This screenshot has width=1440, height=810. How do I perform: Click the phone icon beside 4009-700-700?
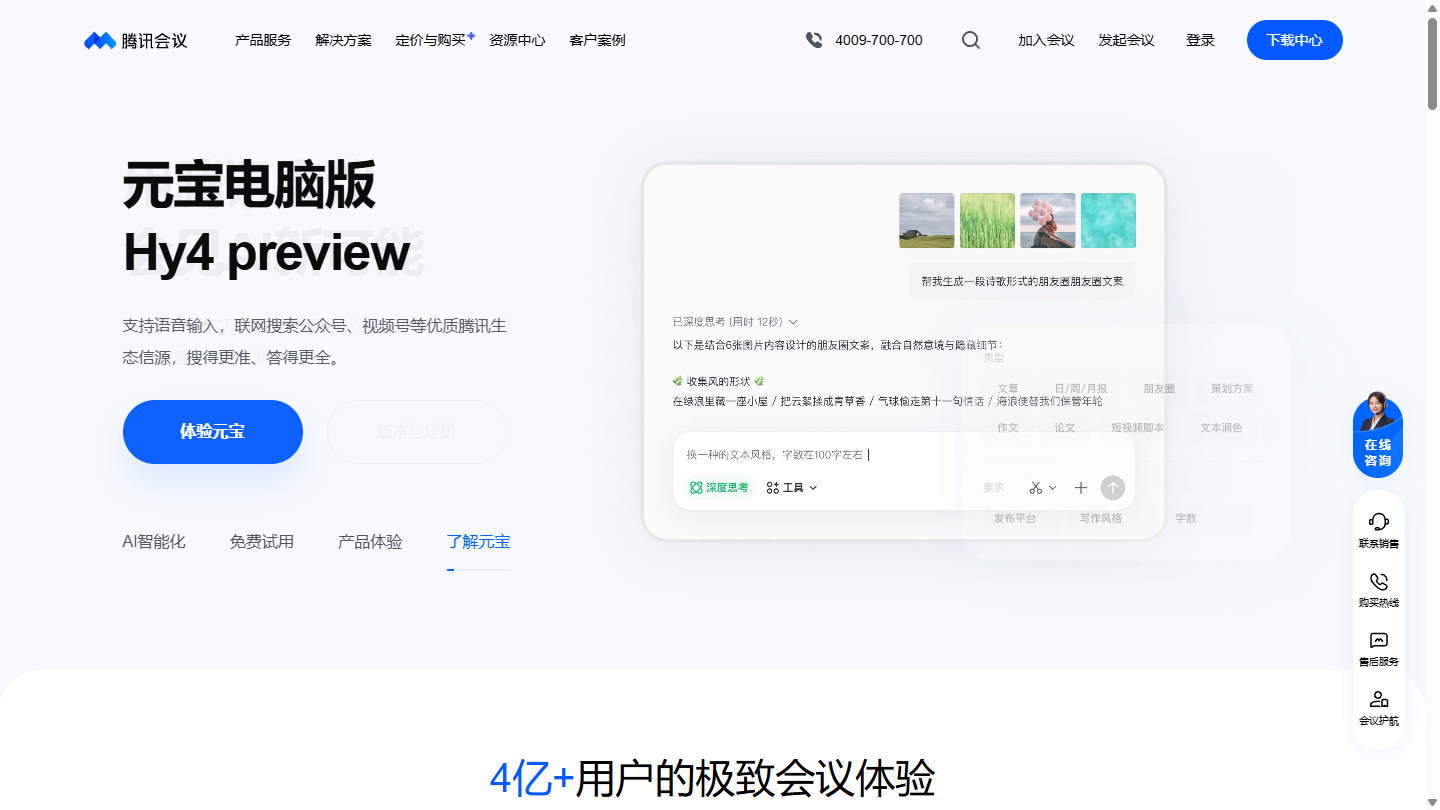[814, 40]
